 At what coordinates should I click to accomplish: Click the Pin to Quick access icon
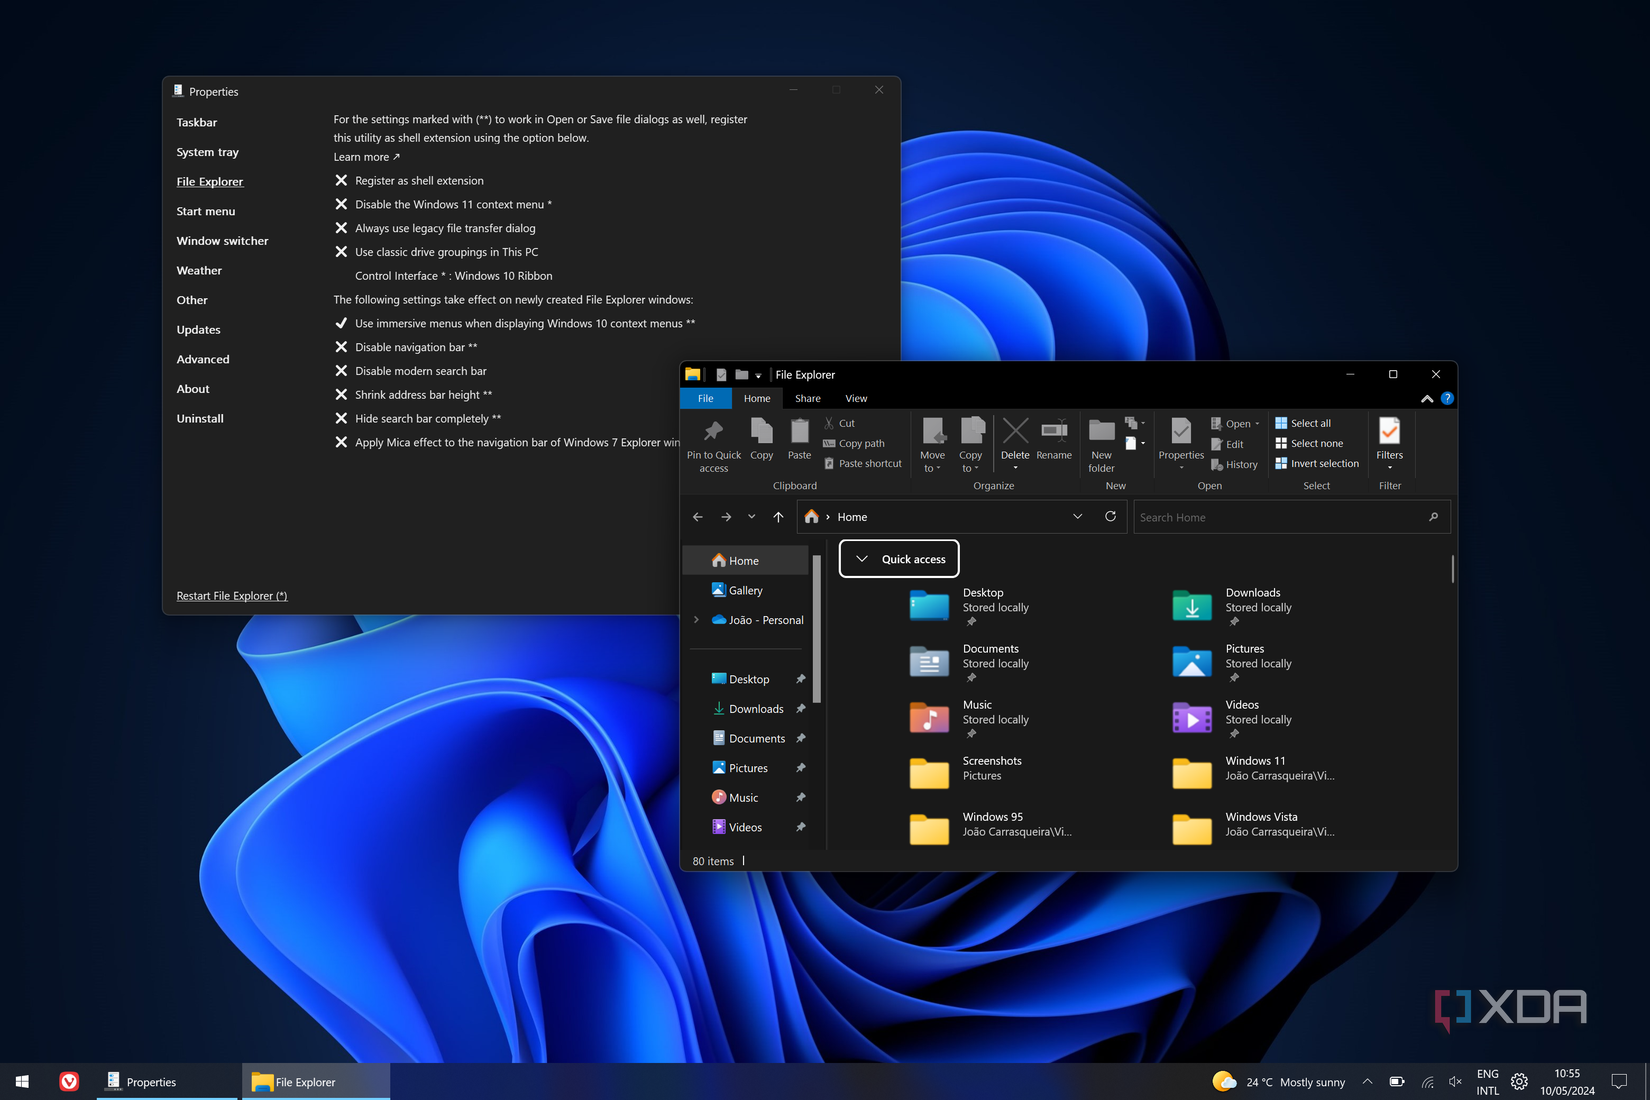pos(713,432)
